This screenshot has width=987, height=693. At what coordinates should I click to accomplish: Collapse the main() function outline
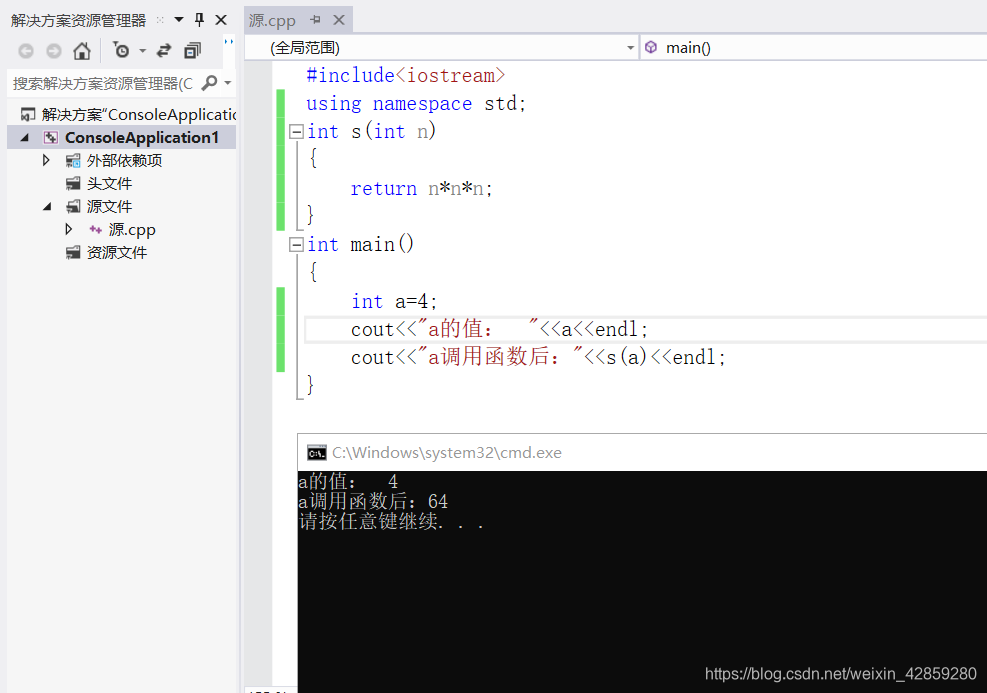[296, 245]
